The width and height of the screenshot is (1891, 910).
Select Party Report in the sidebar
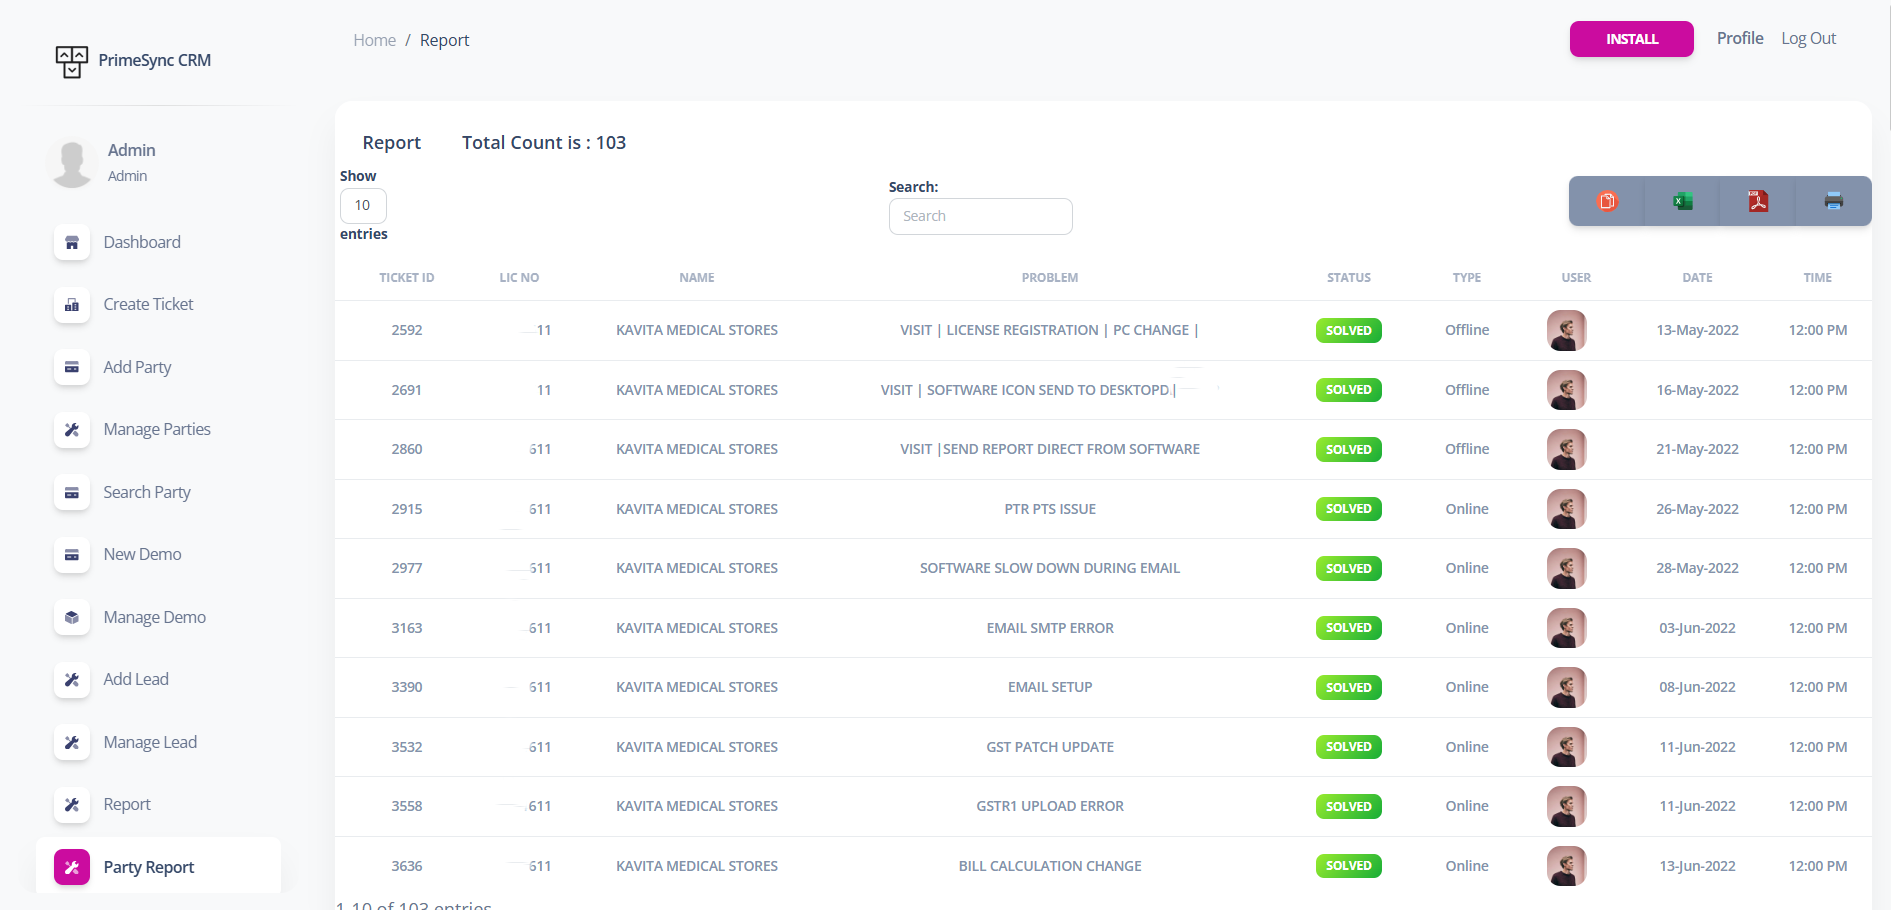point(149,867)
